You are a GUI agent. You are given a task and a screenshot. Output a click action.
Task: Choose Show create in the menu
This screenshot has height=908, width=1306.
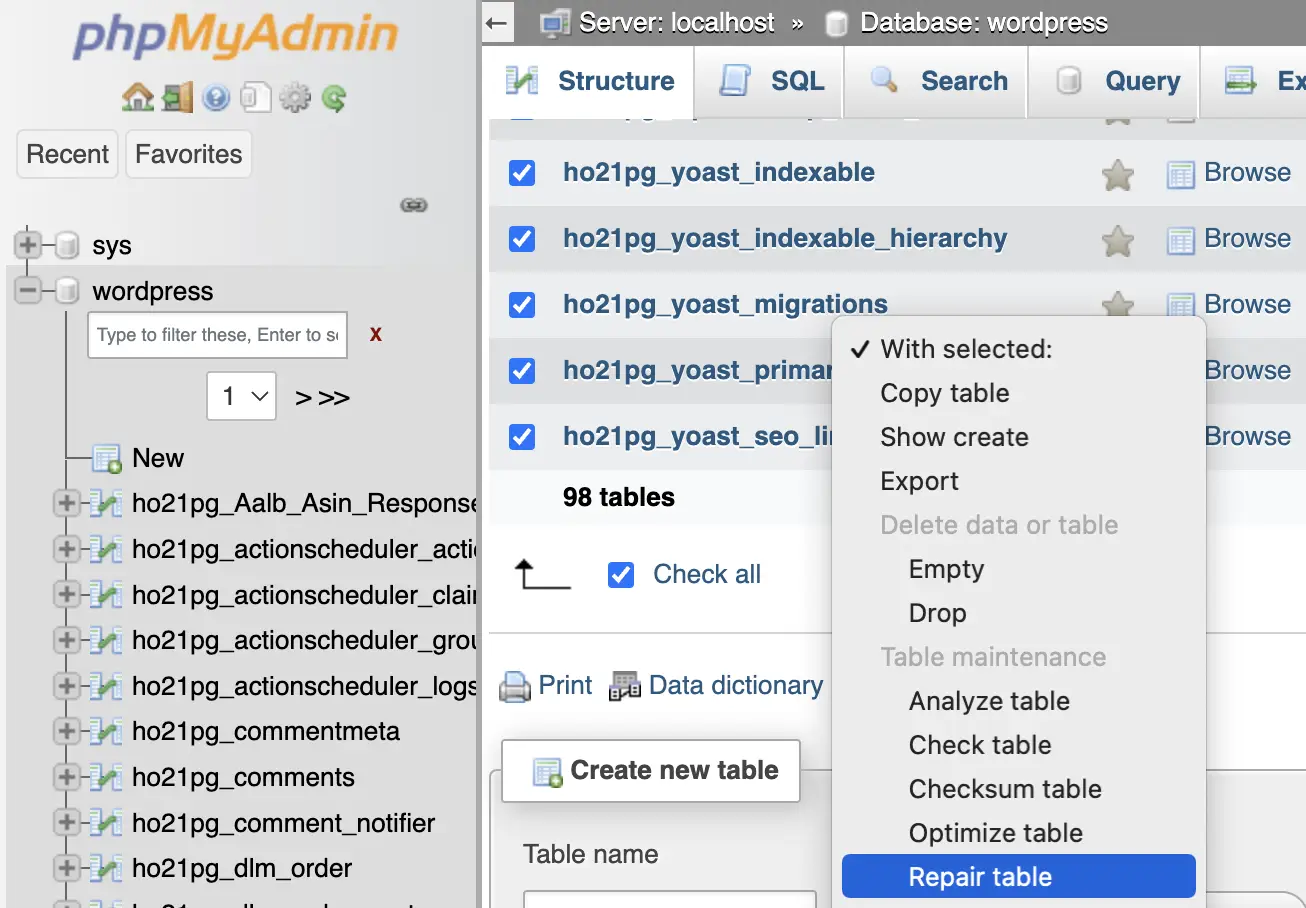(x=1019, y=437)
